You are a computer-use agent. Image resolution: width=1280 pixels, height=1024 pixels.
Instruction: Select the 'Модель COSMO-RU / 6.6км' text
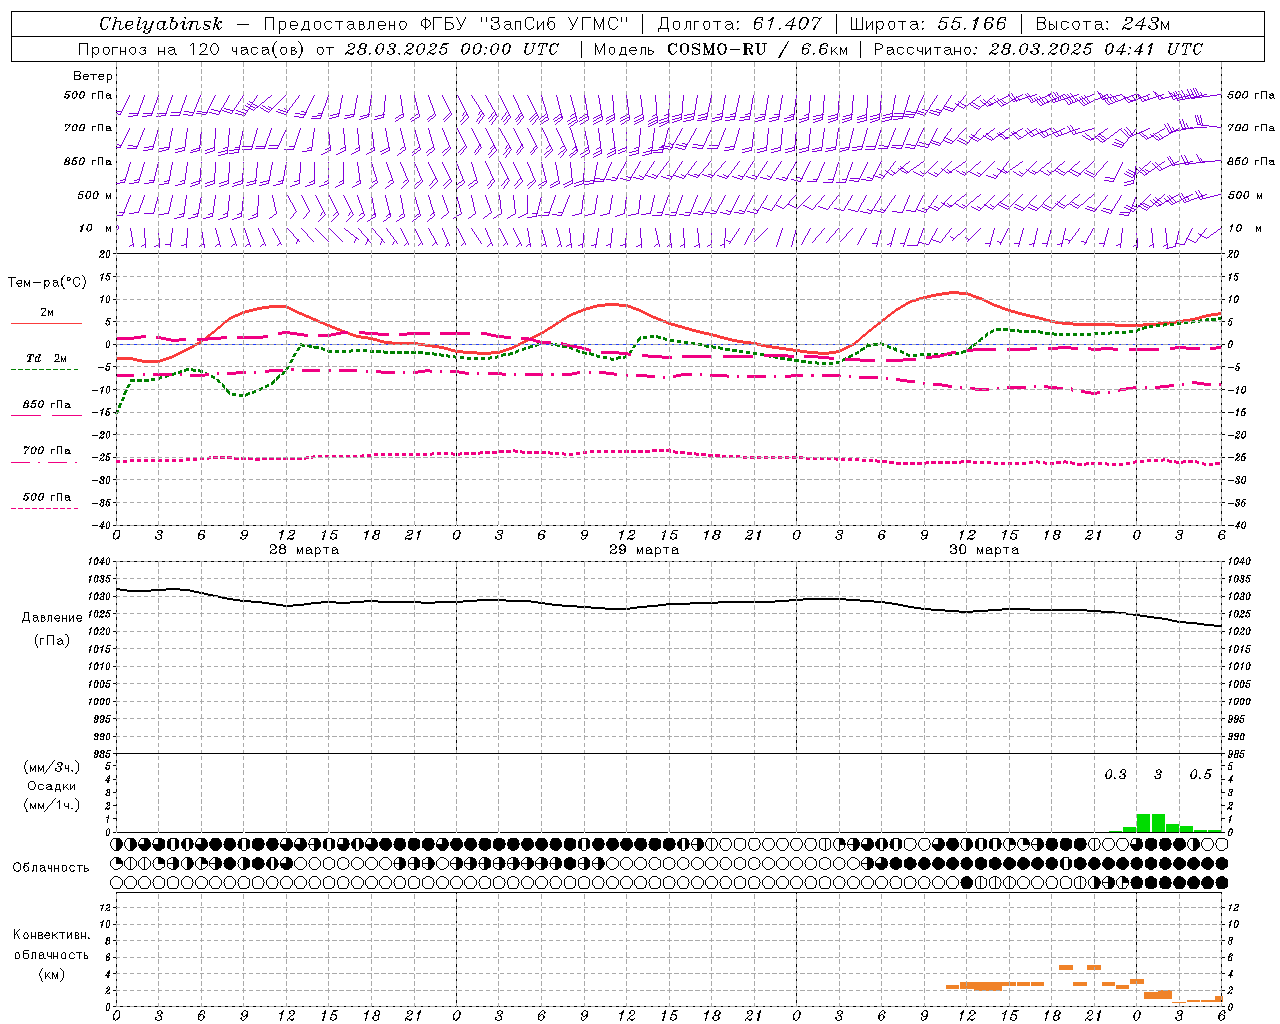720,49
